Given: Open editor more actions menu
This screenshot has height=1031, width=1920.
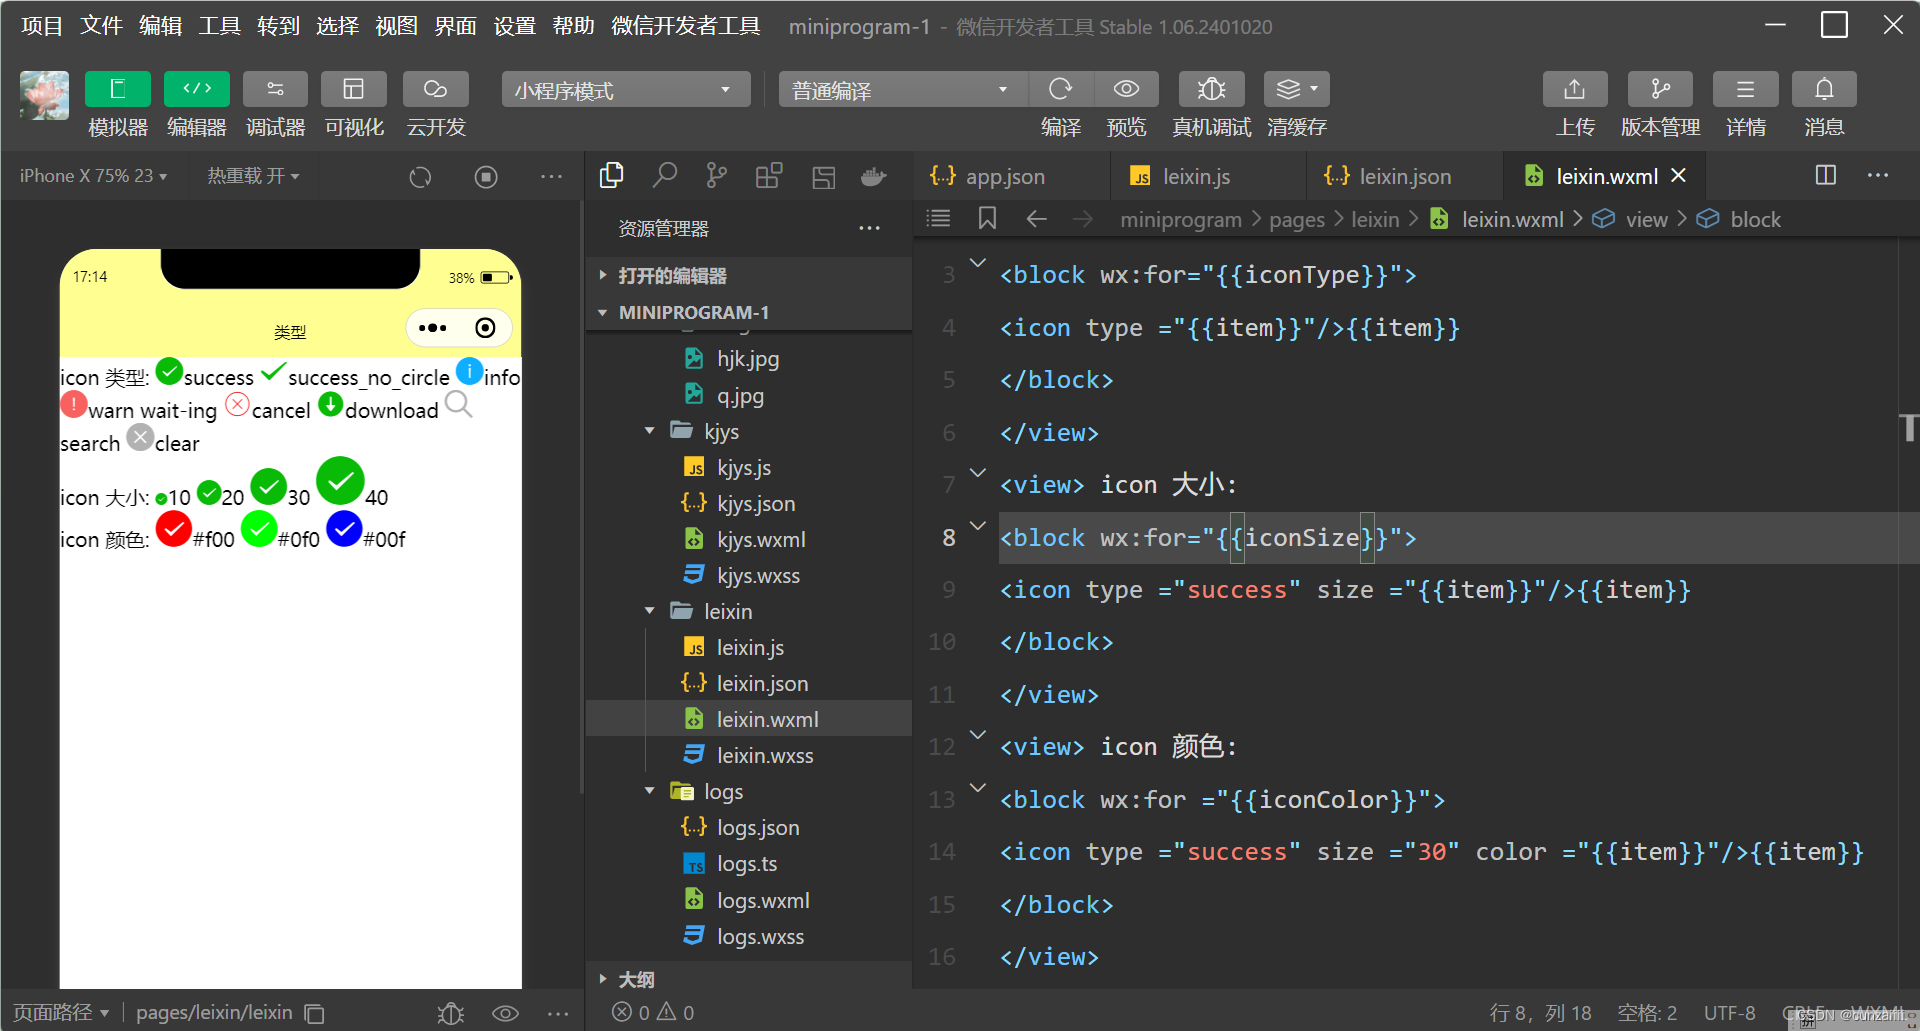Looking at the screenshot, I should [x=1878, y=175].
